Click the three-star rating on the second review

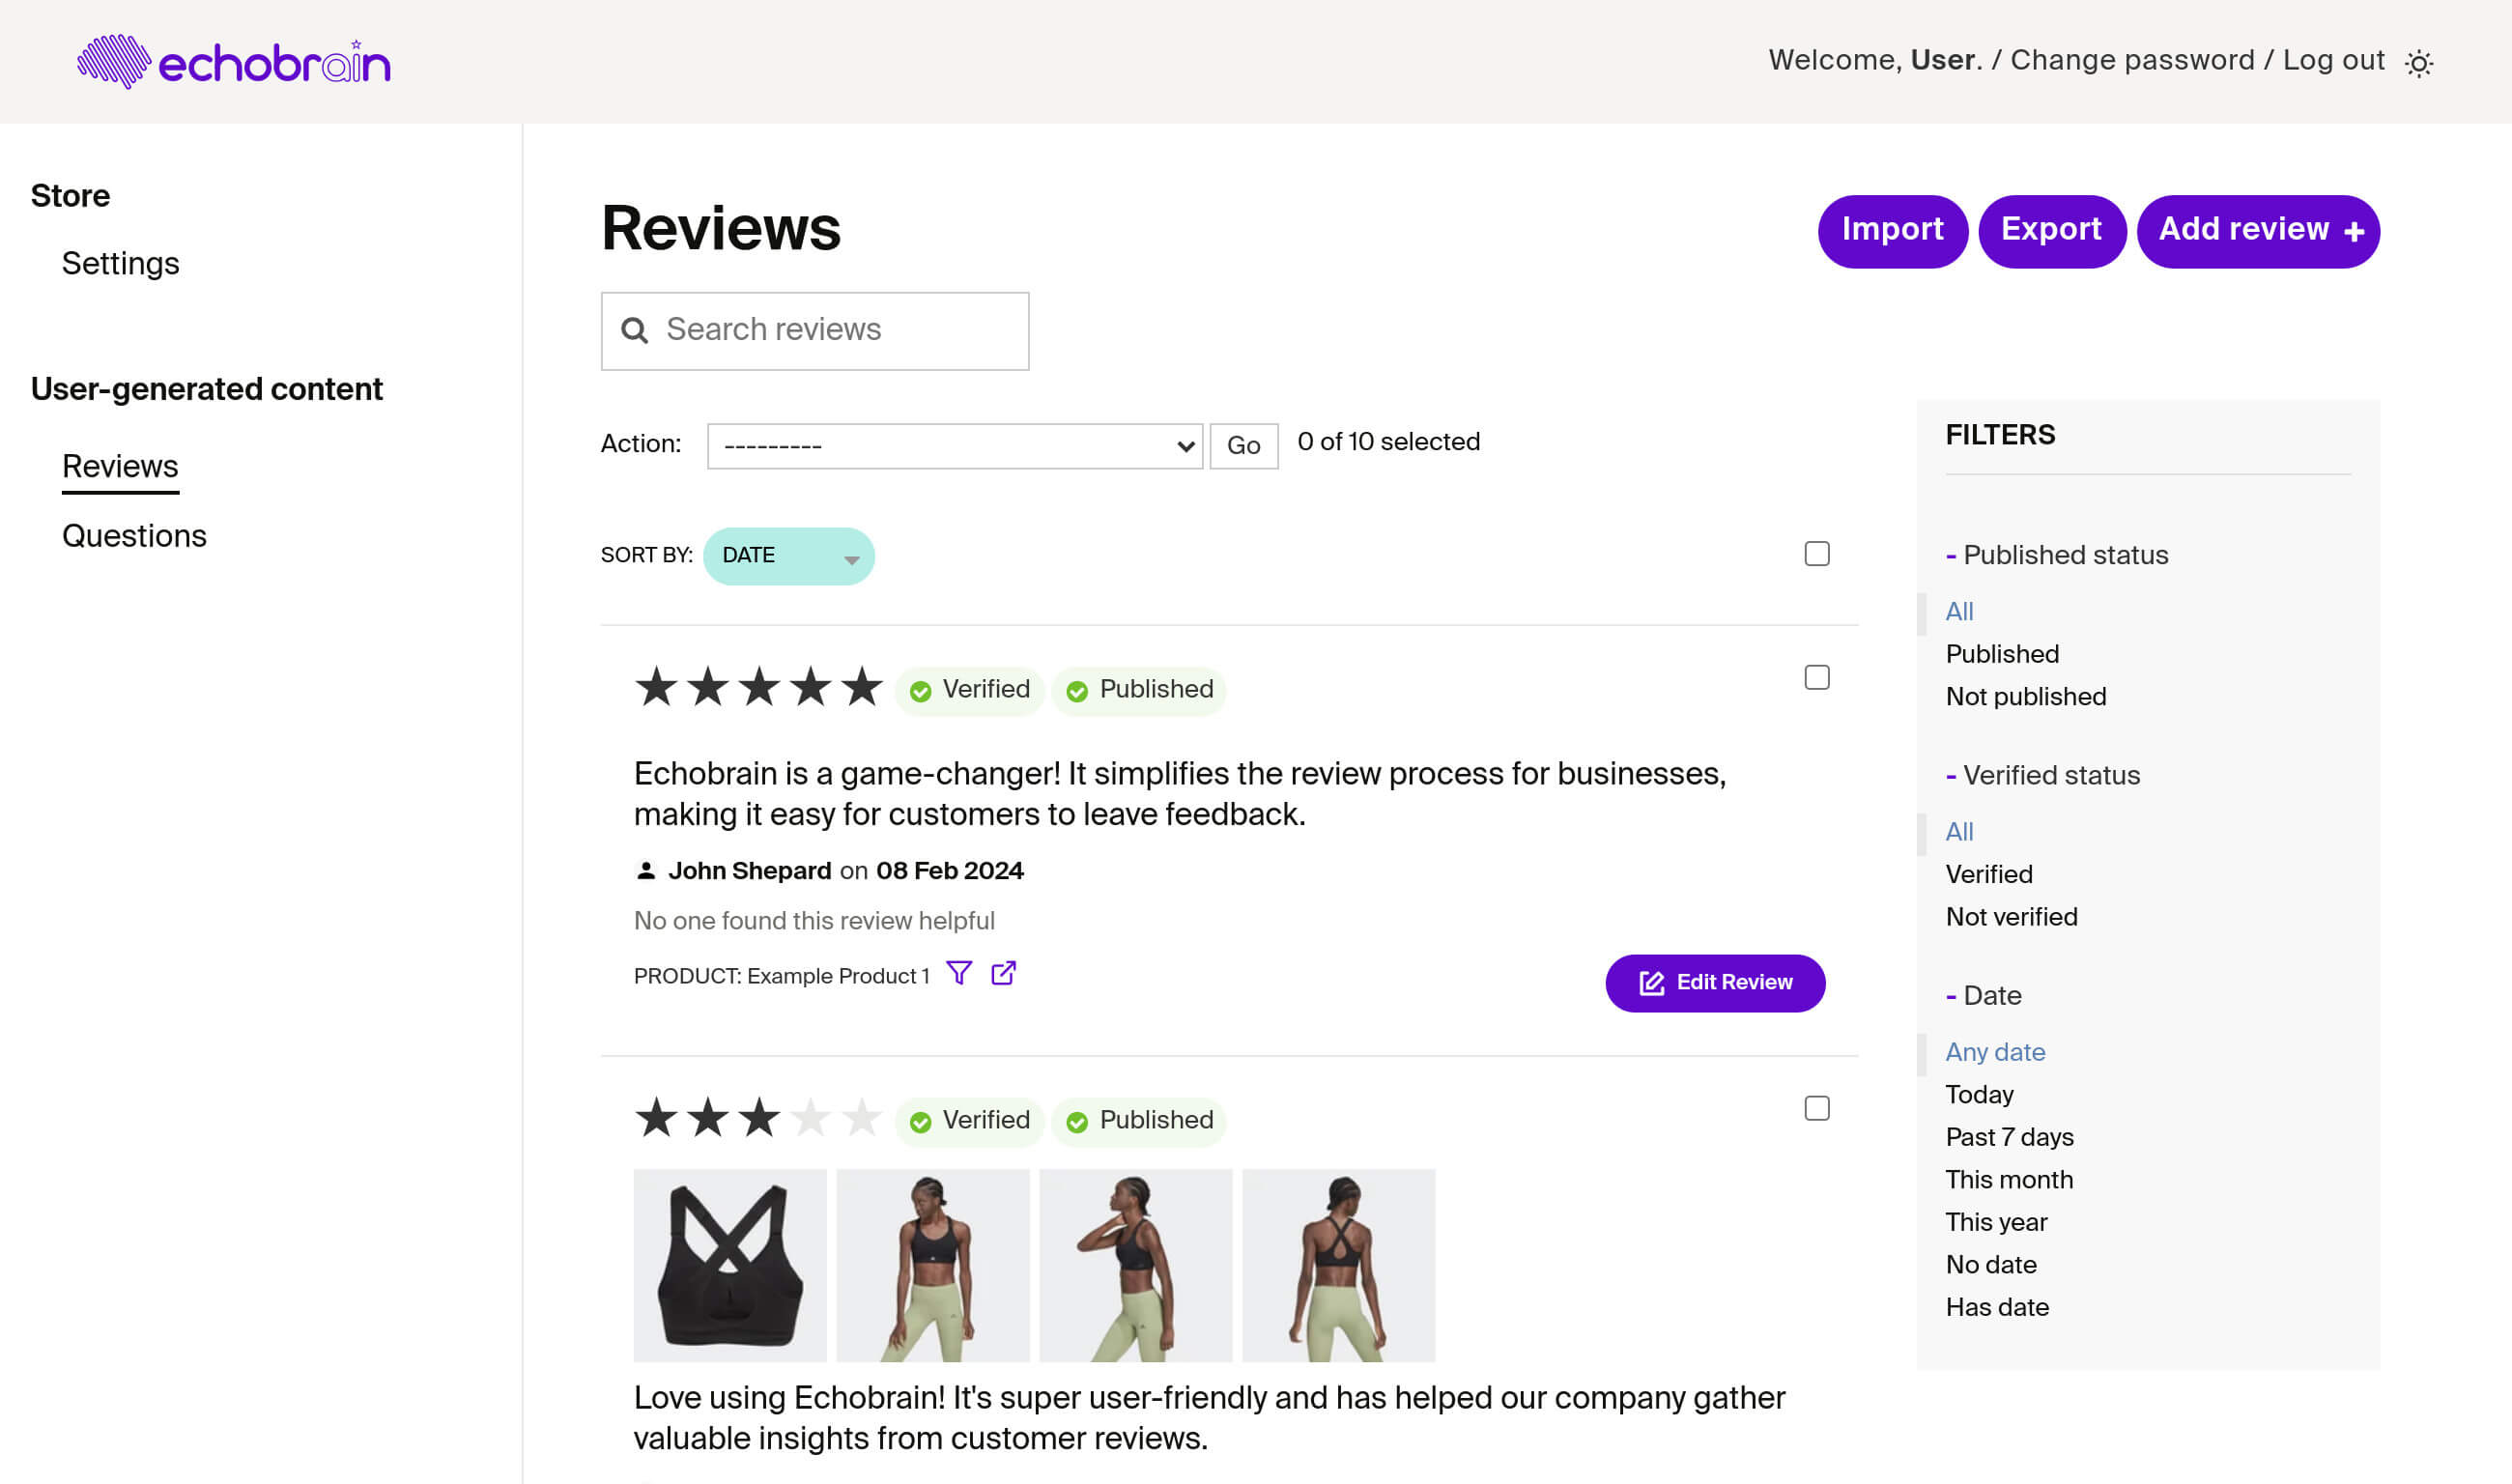point(759,1118)
